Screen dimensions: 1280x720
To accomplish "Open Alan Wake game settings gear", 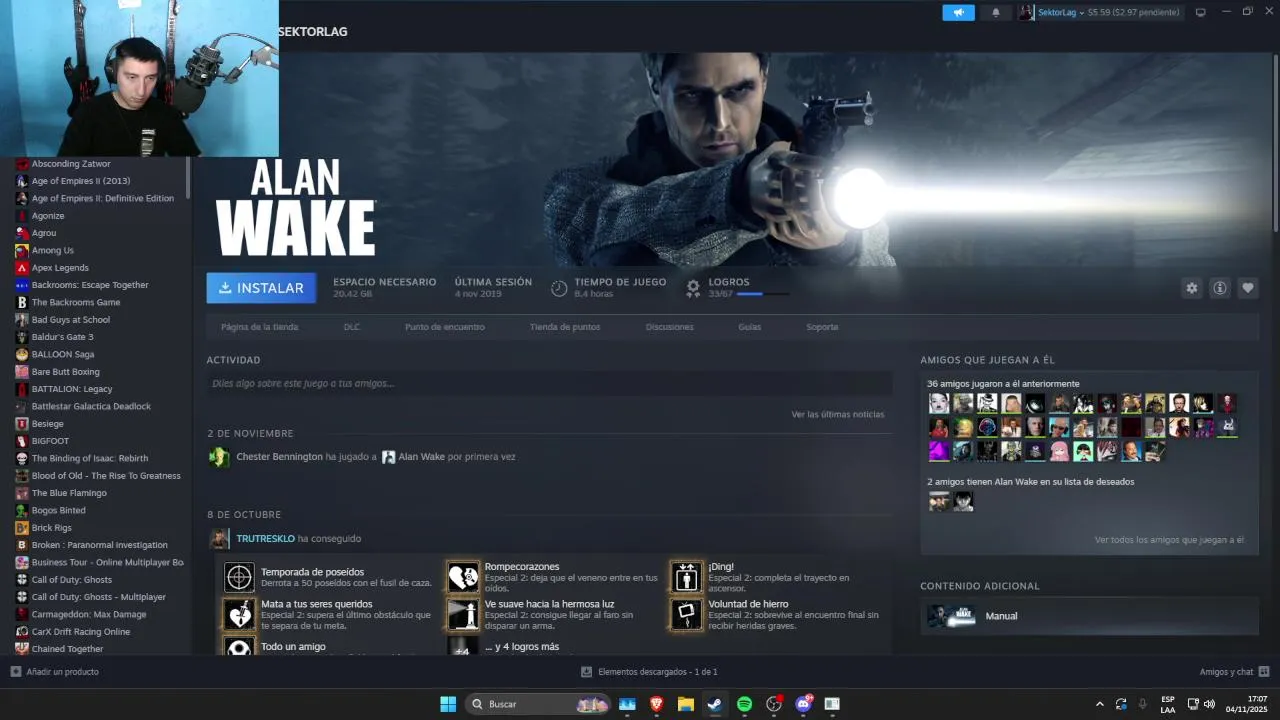I will point(1191,288).
